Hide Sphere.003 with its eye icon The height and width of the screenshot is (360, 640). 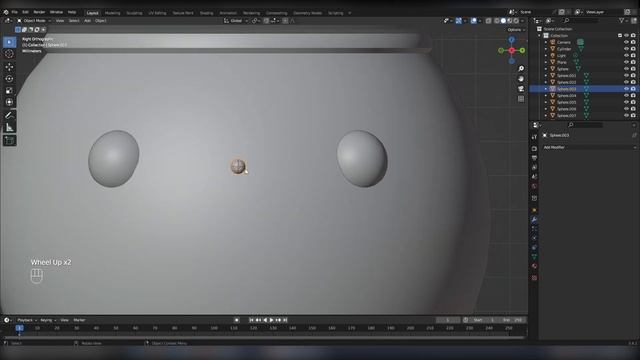[626, 89]
